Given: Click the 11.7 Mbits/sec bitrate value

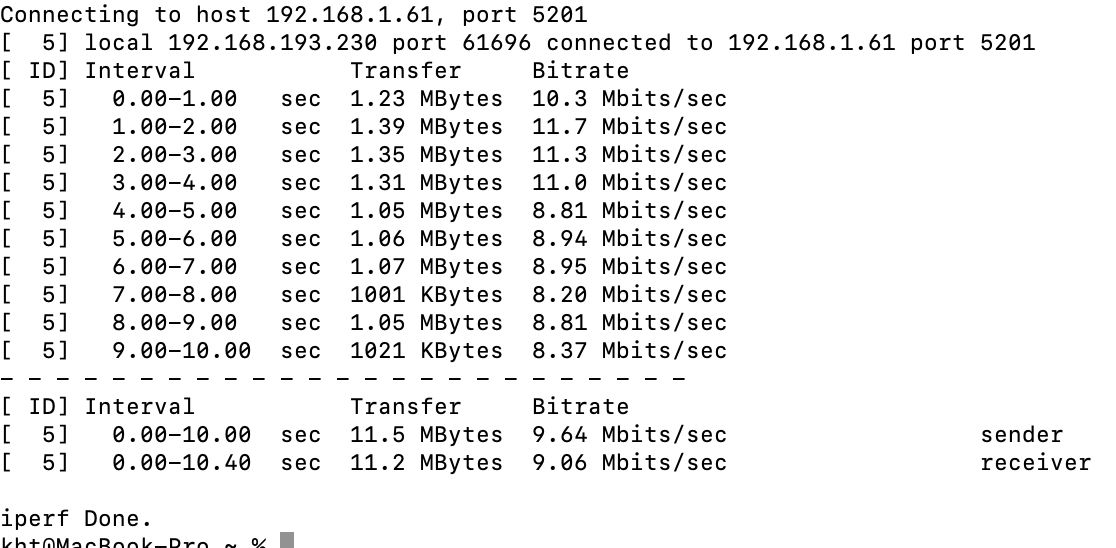Looking at the screenshot, I should tap(629, 127).
